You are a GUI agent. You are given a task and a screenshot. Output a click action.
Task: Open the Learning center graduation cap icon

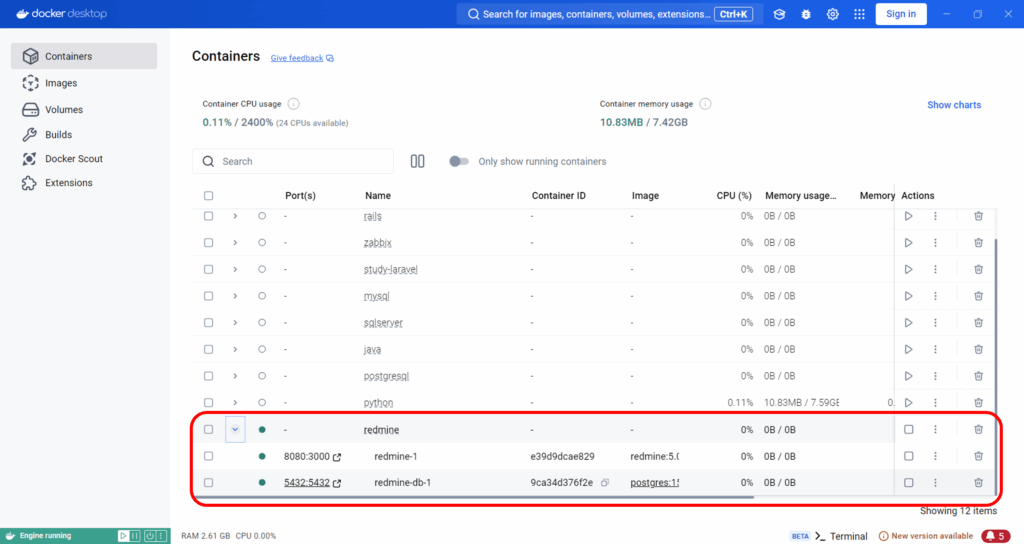click(x=779, y=14)
